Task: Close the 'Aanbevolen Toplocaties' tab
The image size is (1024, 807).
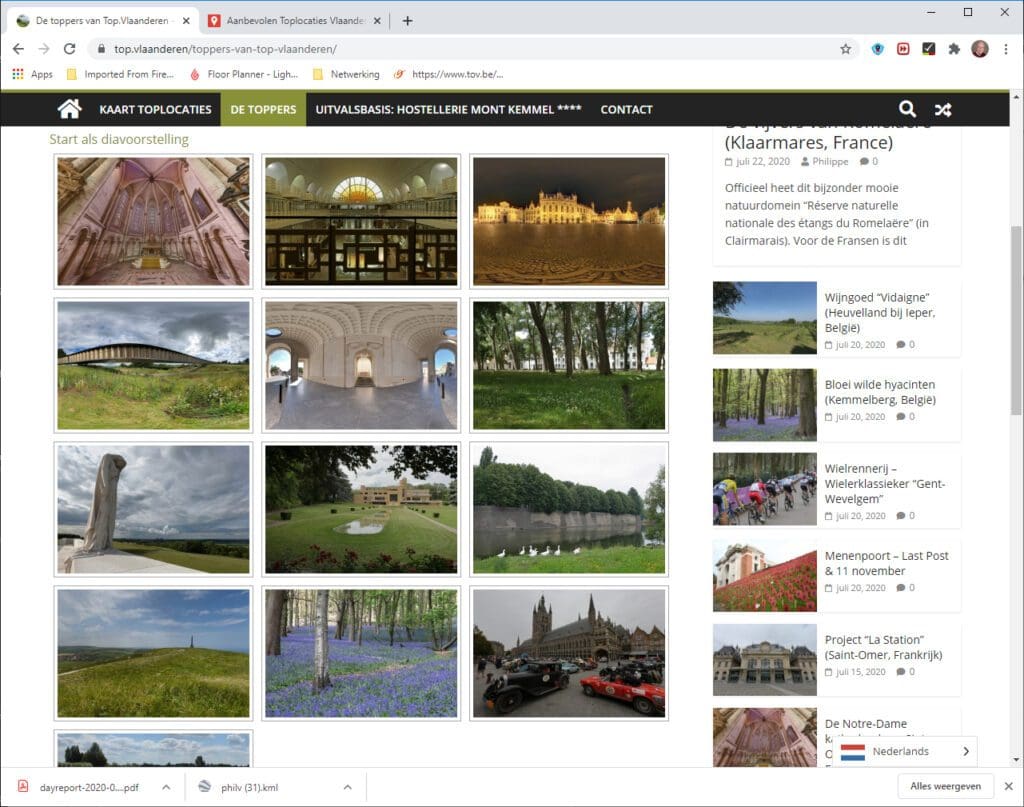Action: coord(377,21)
